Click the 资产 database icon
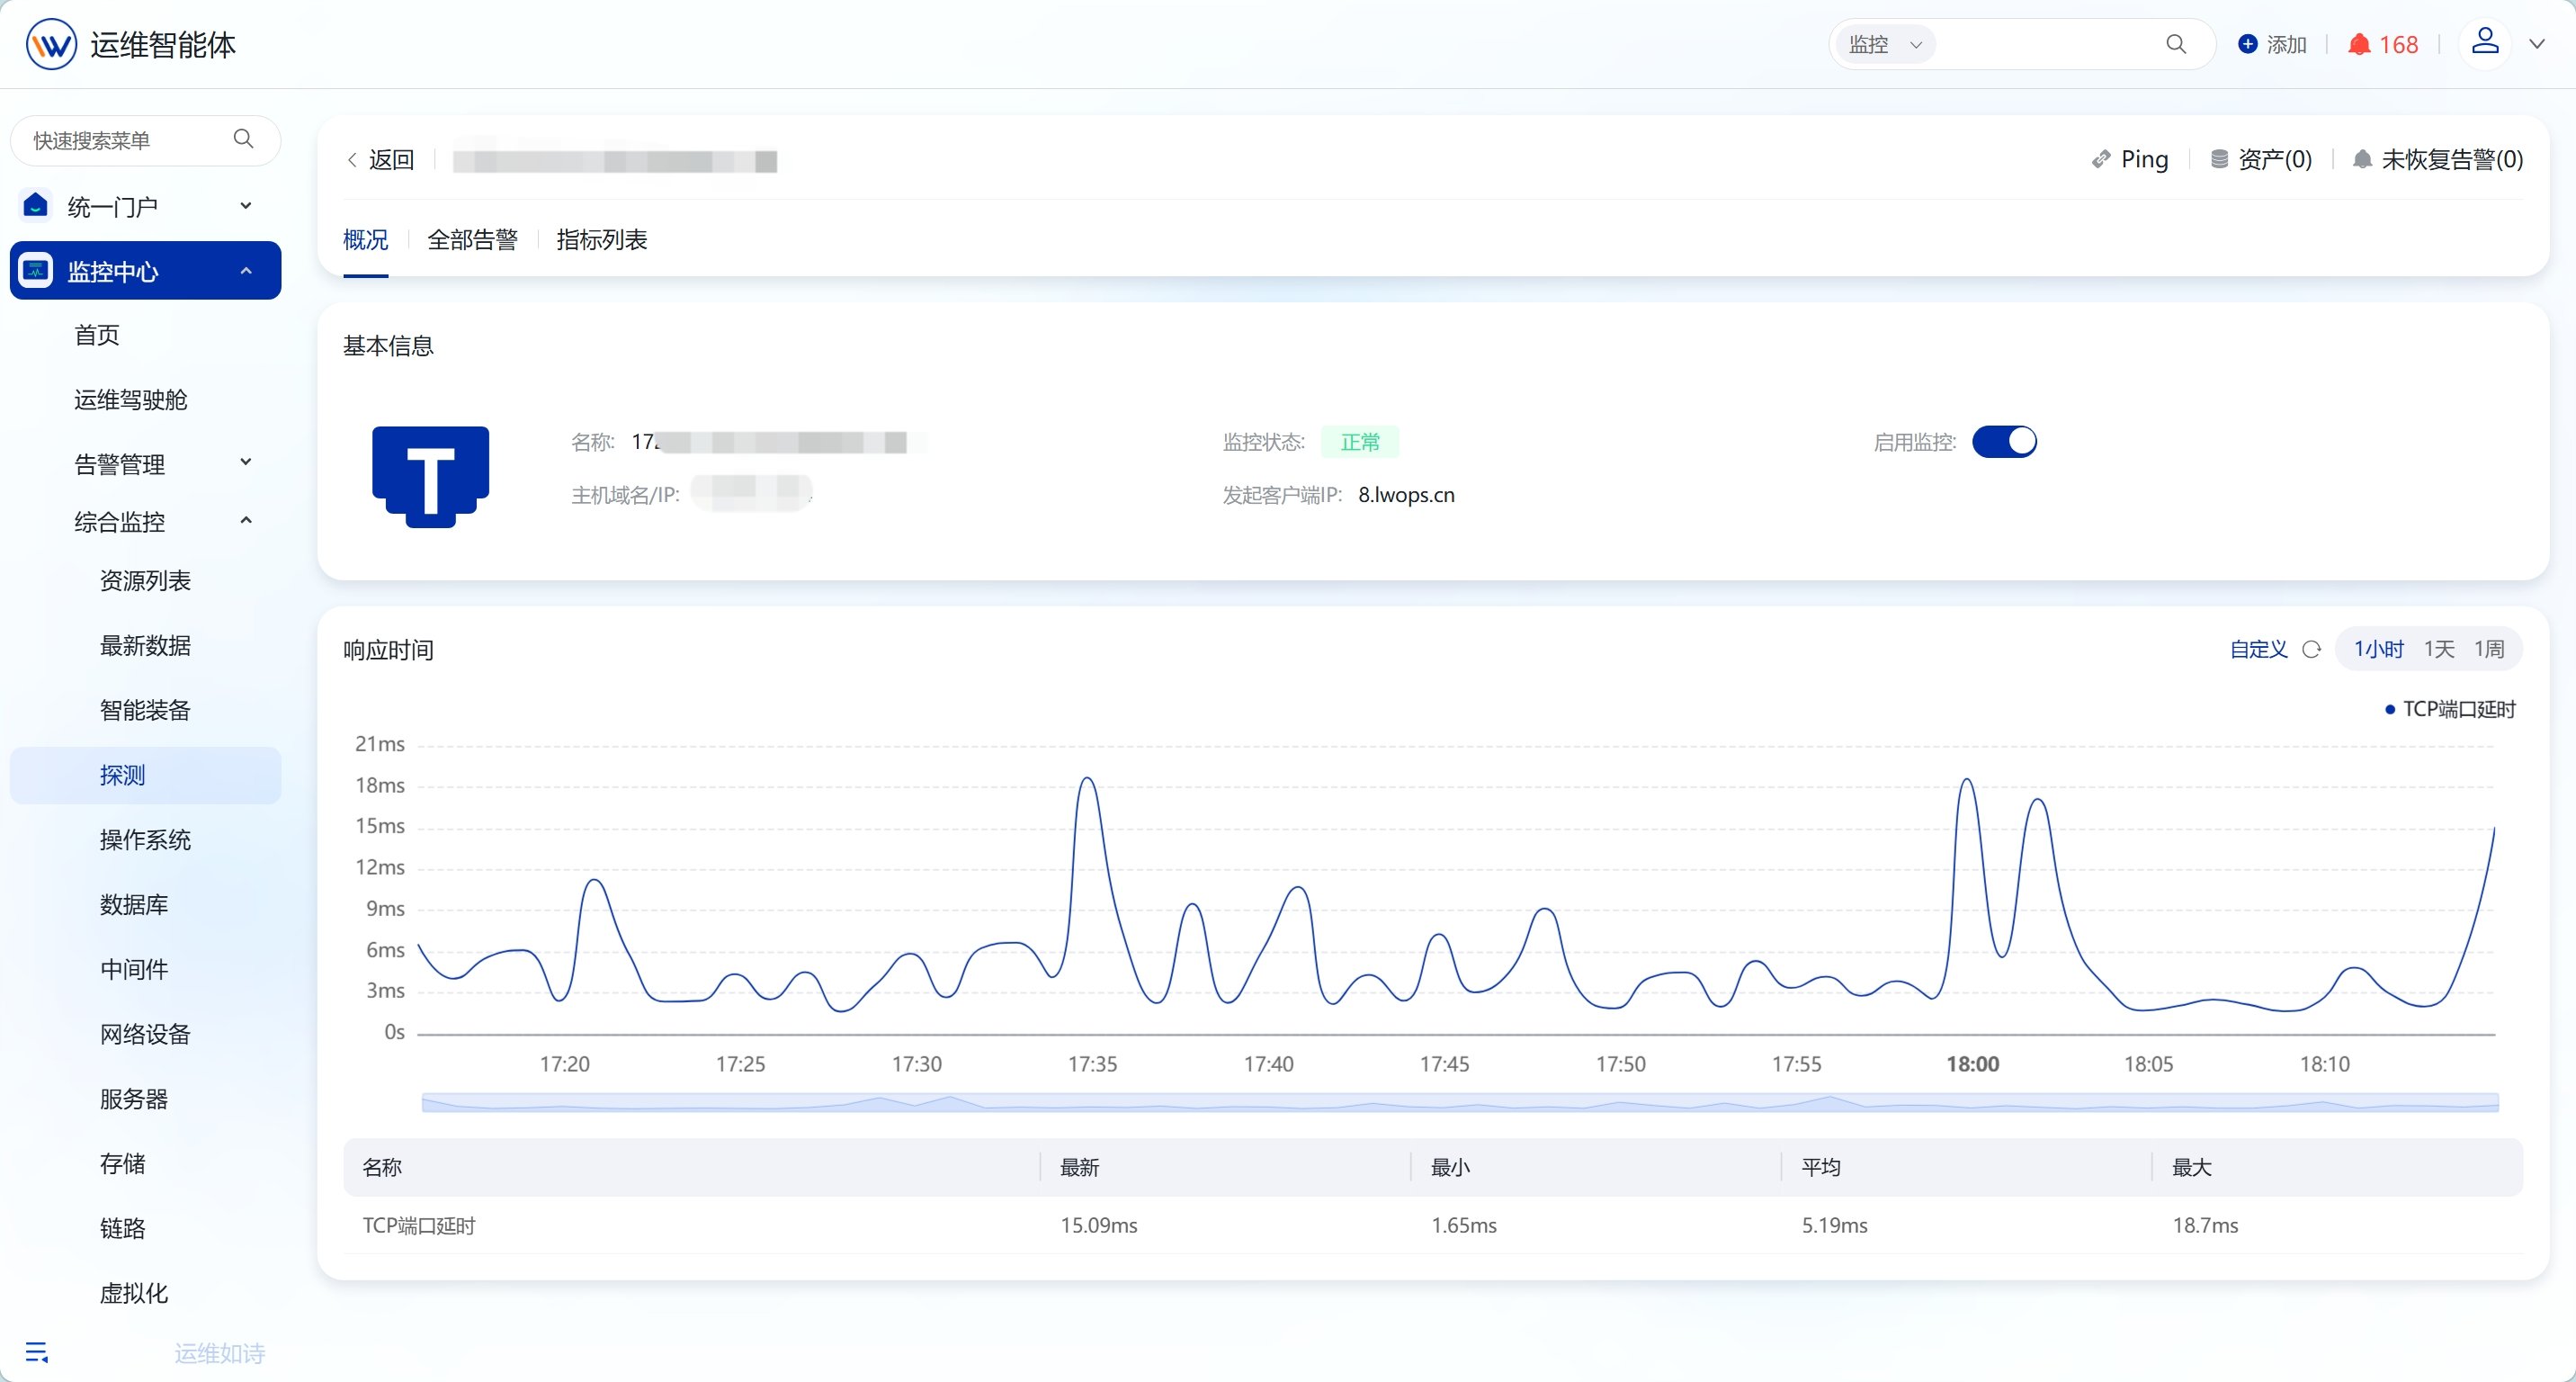 tap(2219, 159)
